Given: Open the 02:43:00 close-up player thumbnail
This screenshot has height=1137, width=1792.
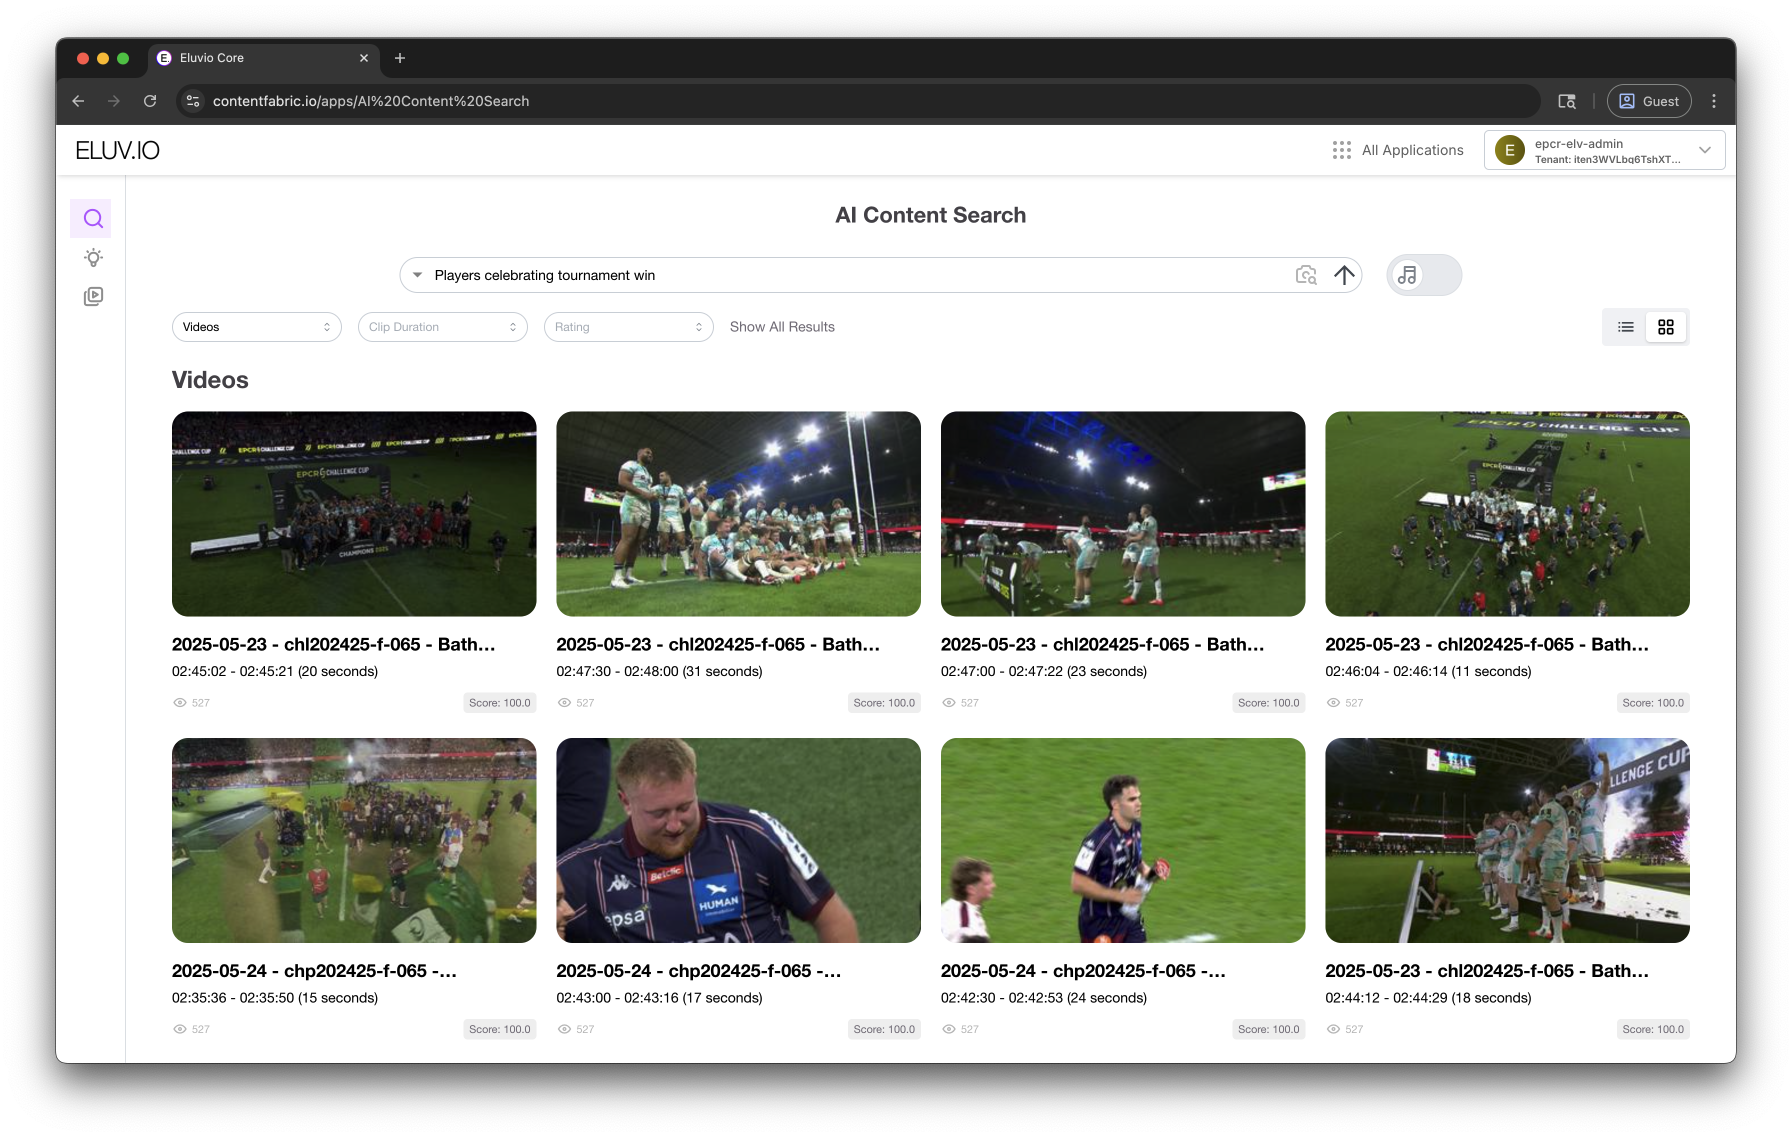Looking at the screenshot, I should (738, 840).
